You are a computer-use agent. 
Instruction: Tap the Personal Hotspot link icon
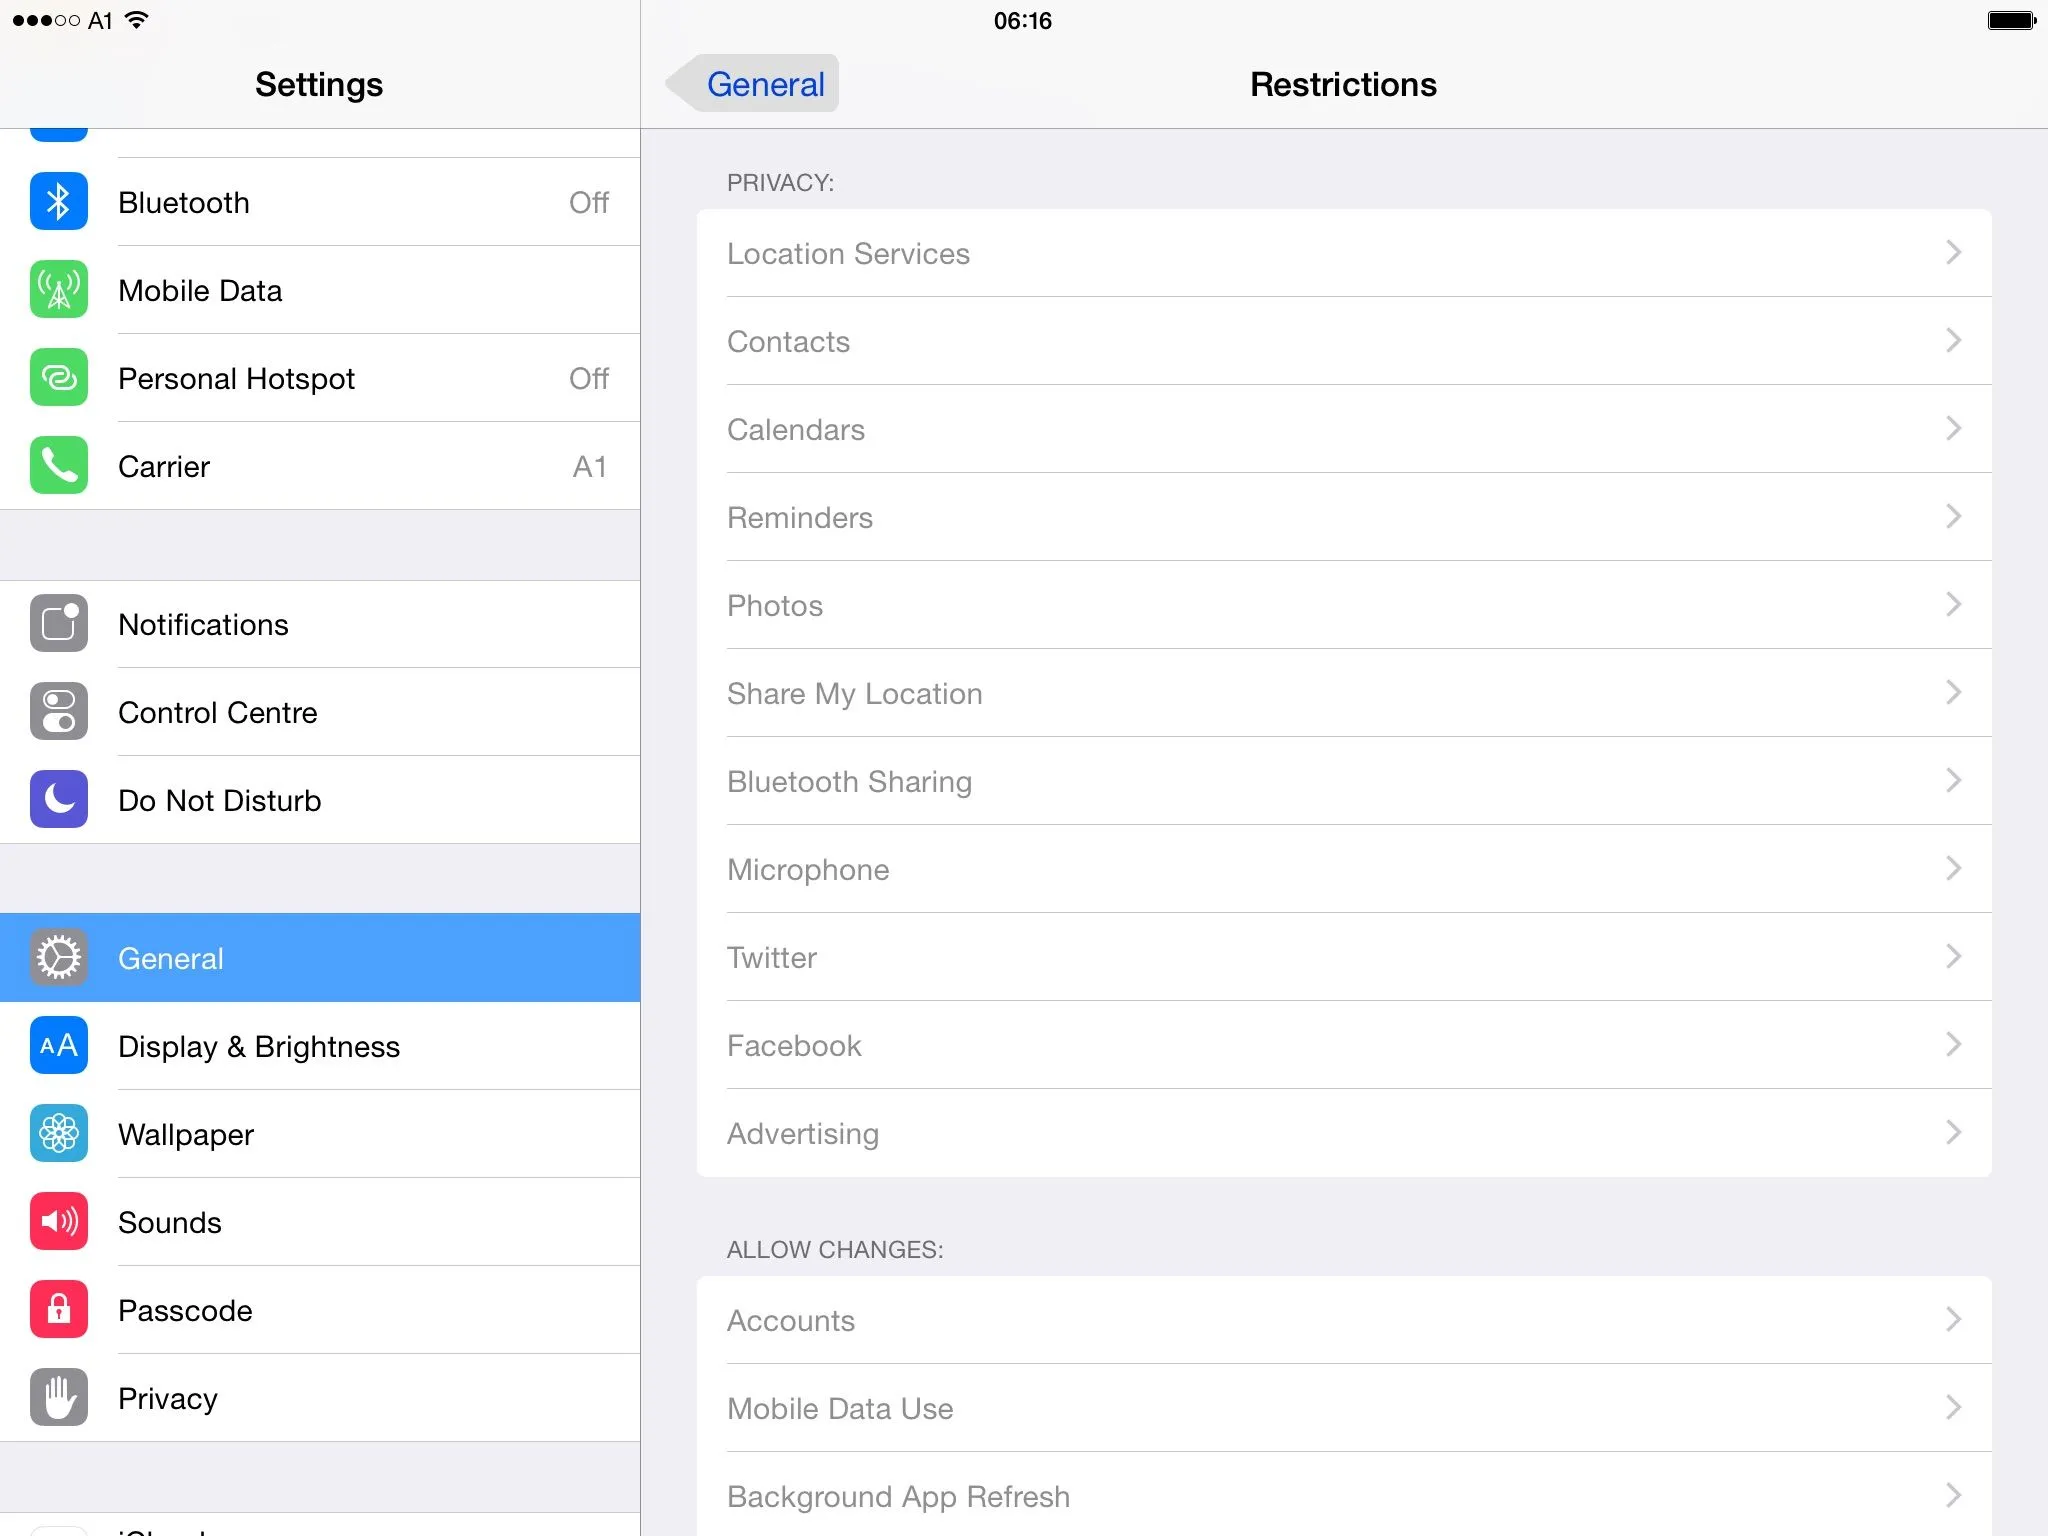[x=59, y=378]
